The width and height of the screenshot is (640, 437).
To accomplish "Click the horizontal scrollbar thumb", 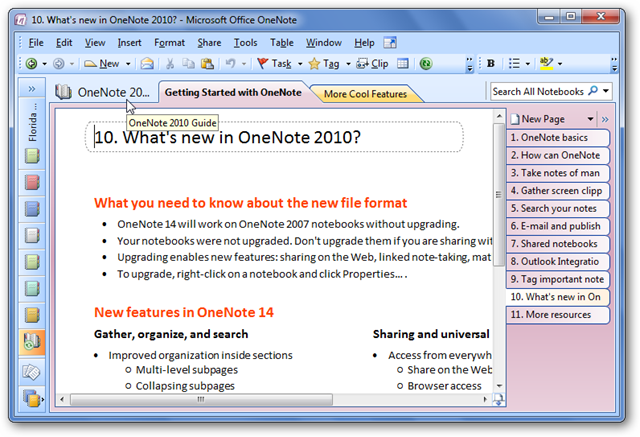I will (x=201, y=399).
